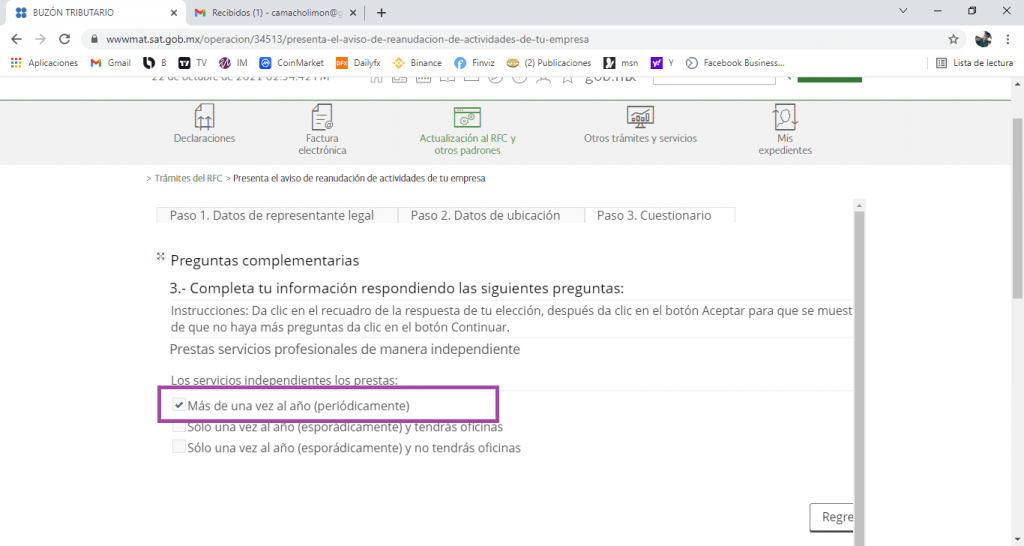Open Lista de lectura reading list
1024x546 pixels.
pos(974,63)
